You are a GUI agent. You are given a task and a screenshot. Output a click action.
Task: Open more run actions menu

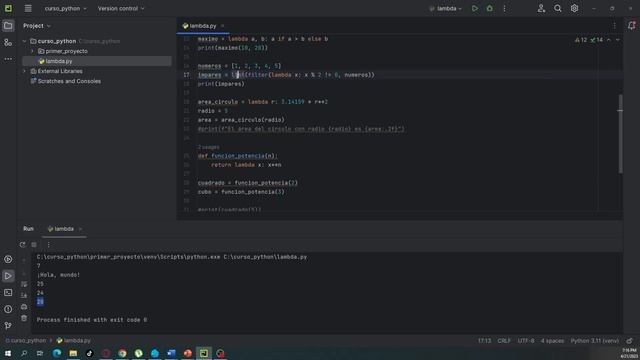(x=504, y=8)
